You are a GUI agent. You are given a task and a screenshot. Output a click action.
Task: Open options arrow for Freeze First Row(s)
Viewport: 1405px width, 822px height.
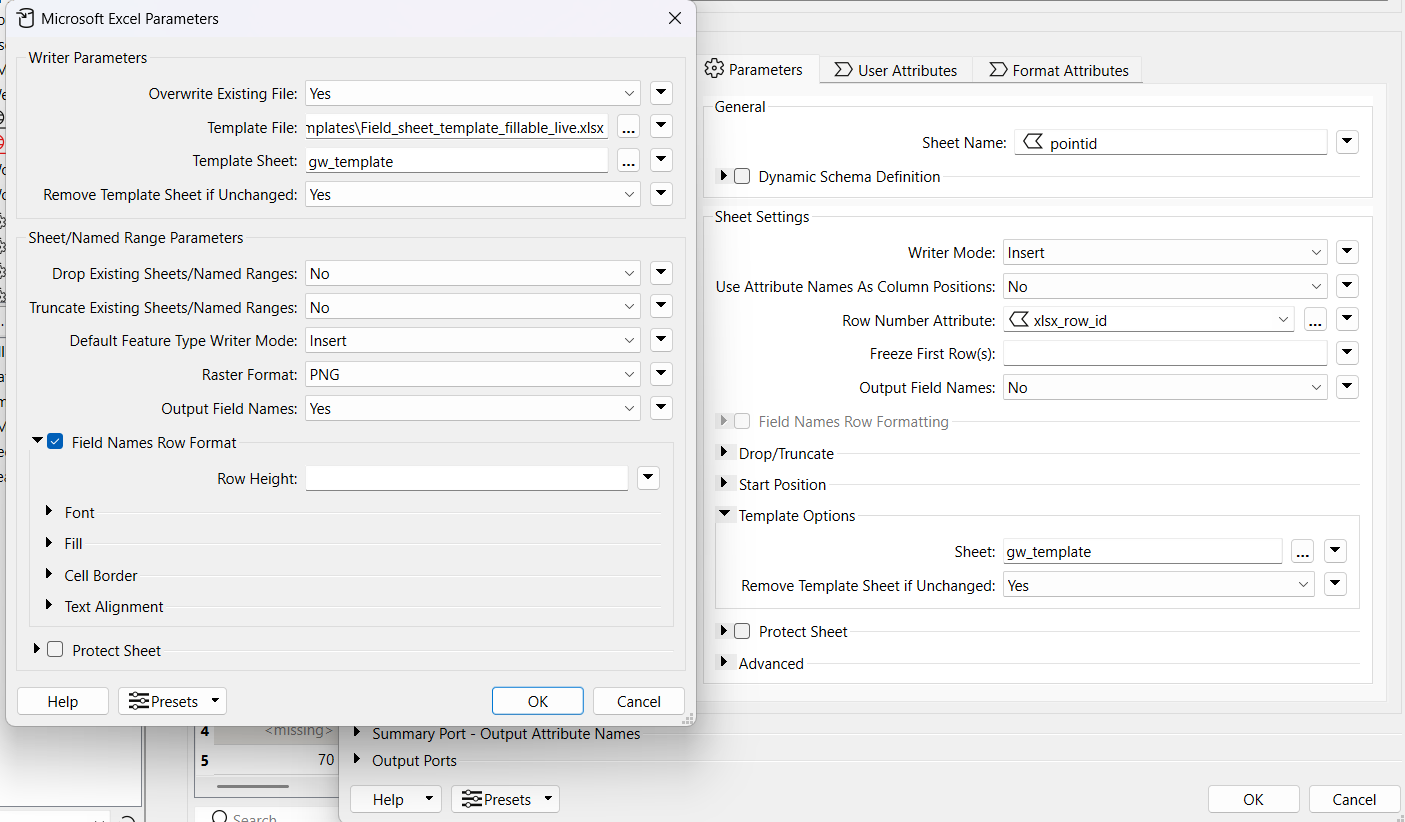[x=1347, y=353]
